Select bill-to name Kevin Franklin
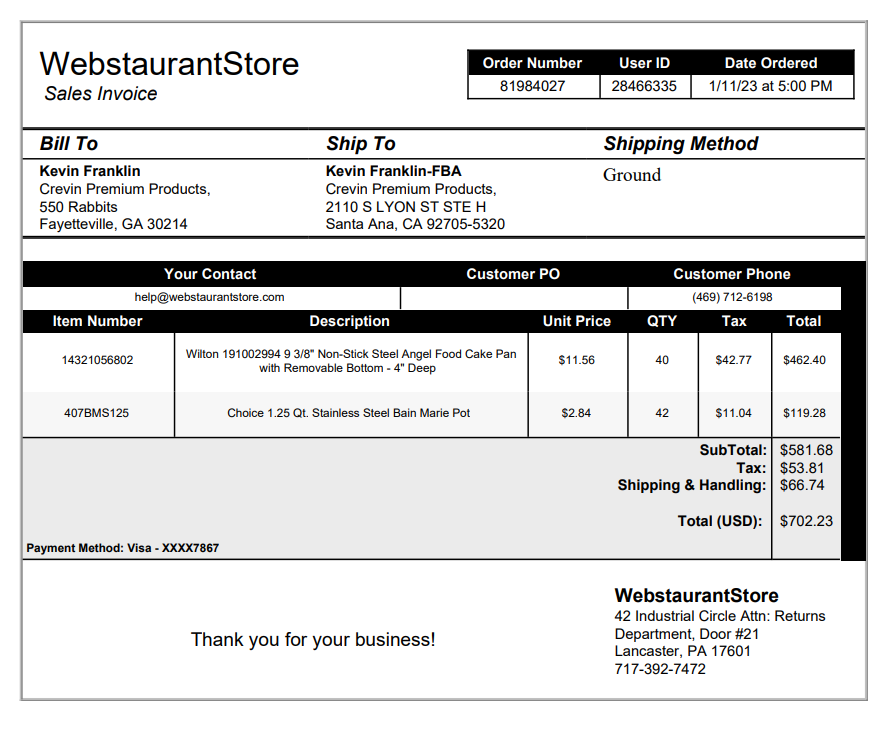The image size is (888, 735). pos(89,171)
